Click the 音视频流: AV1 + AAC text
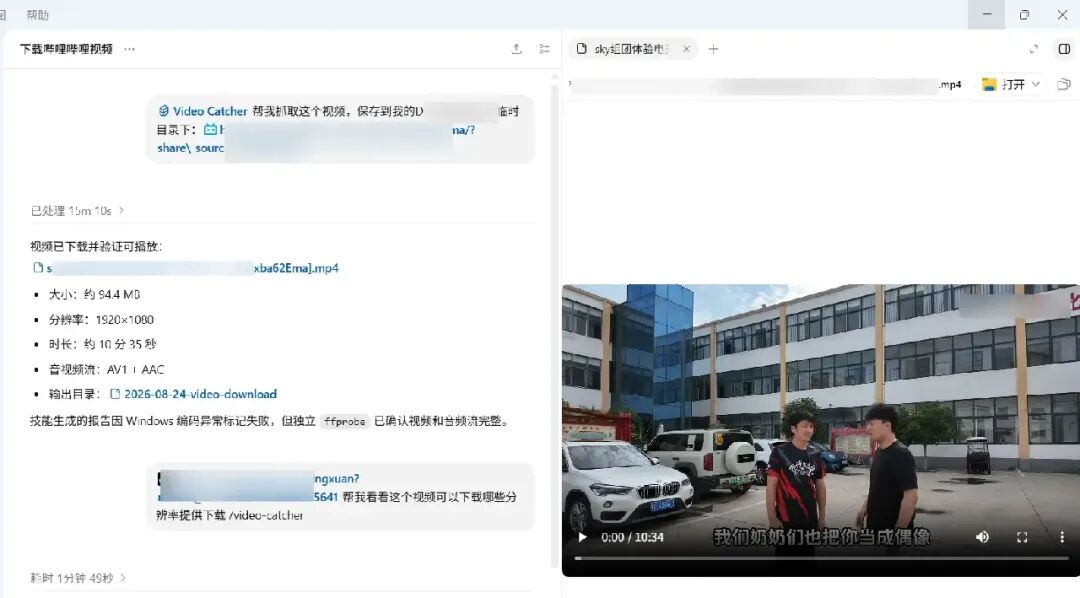 107,369
